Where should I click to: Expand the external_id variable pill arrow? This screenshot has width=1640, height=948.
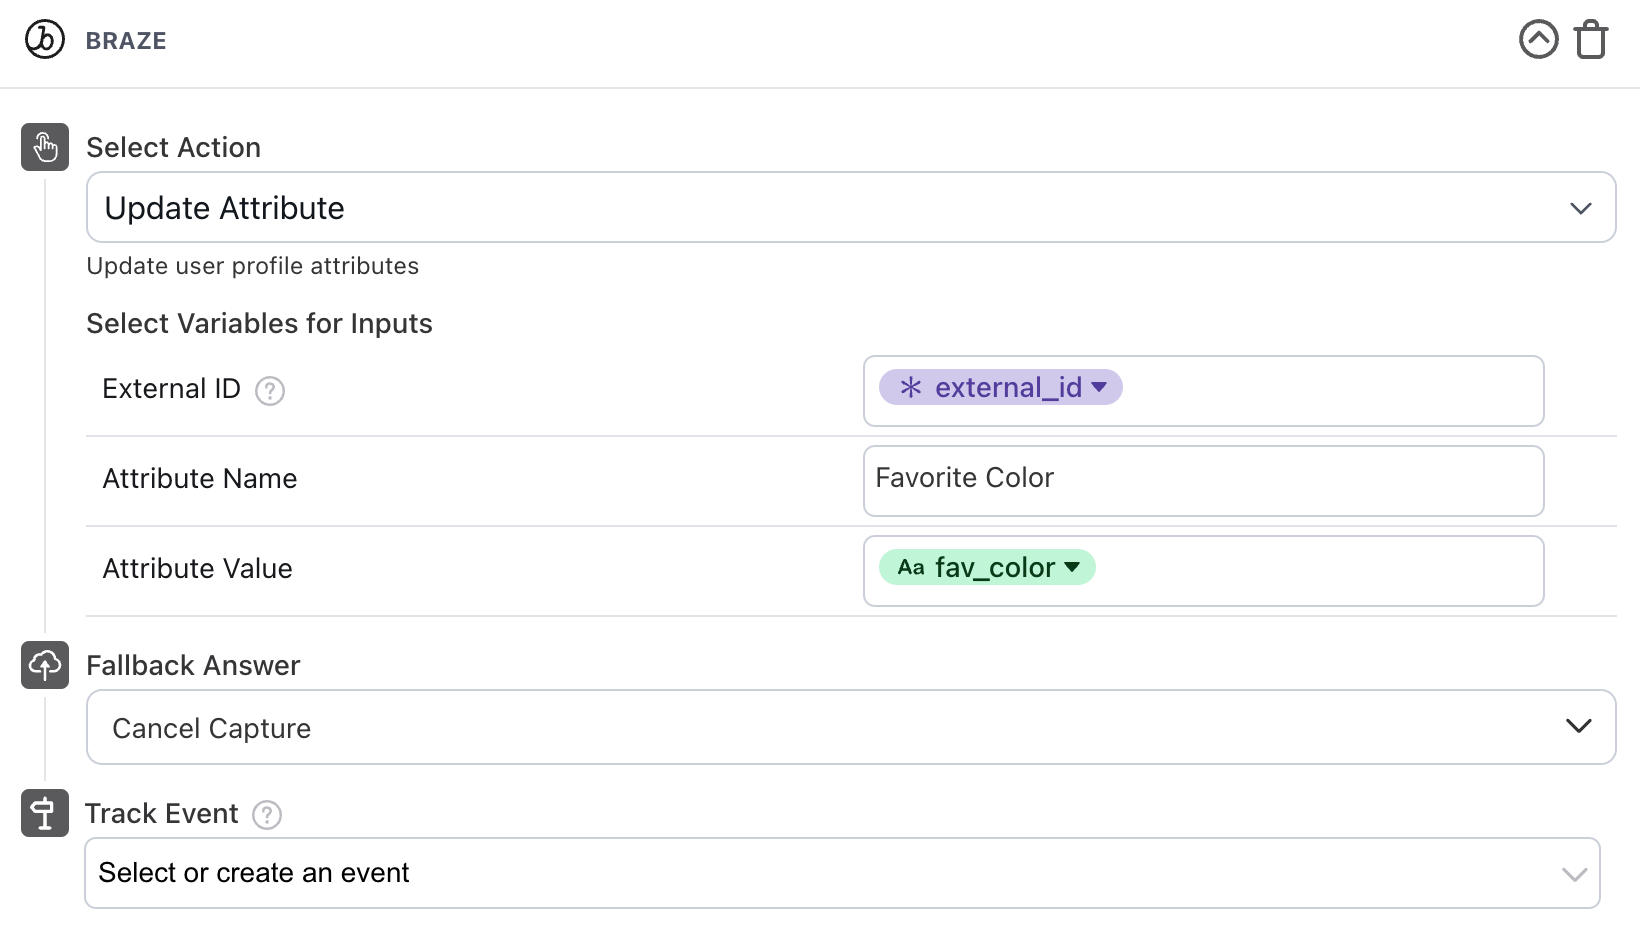click(1099, 387)
